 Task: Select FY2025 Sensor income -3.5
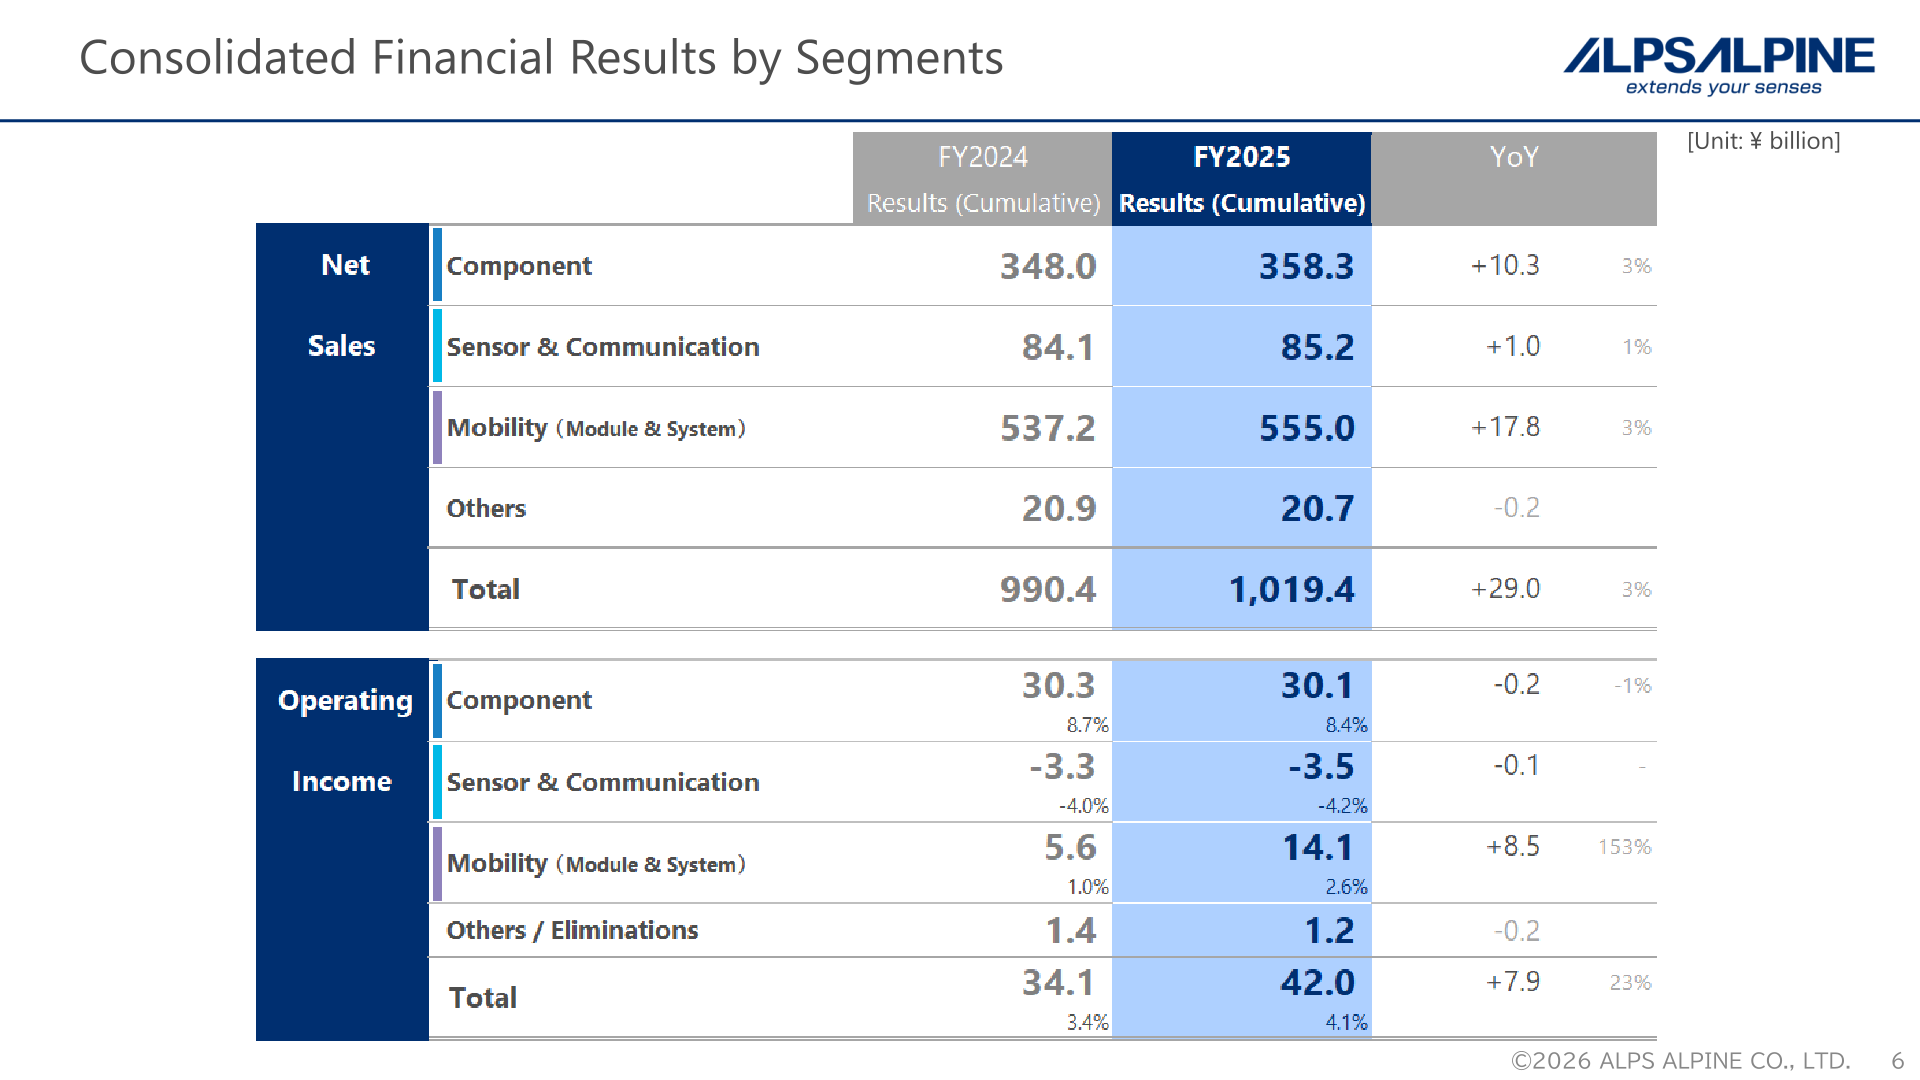coord(1321,766)
